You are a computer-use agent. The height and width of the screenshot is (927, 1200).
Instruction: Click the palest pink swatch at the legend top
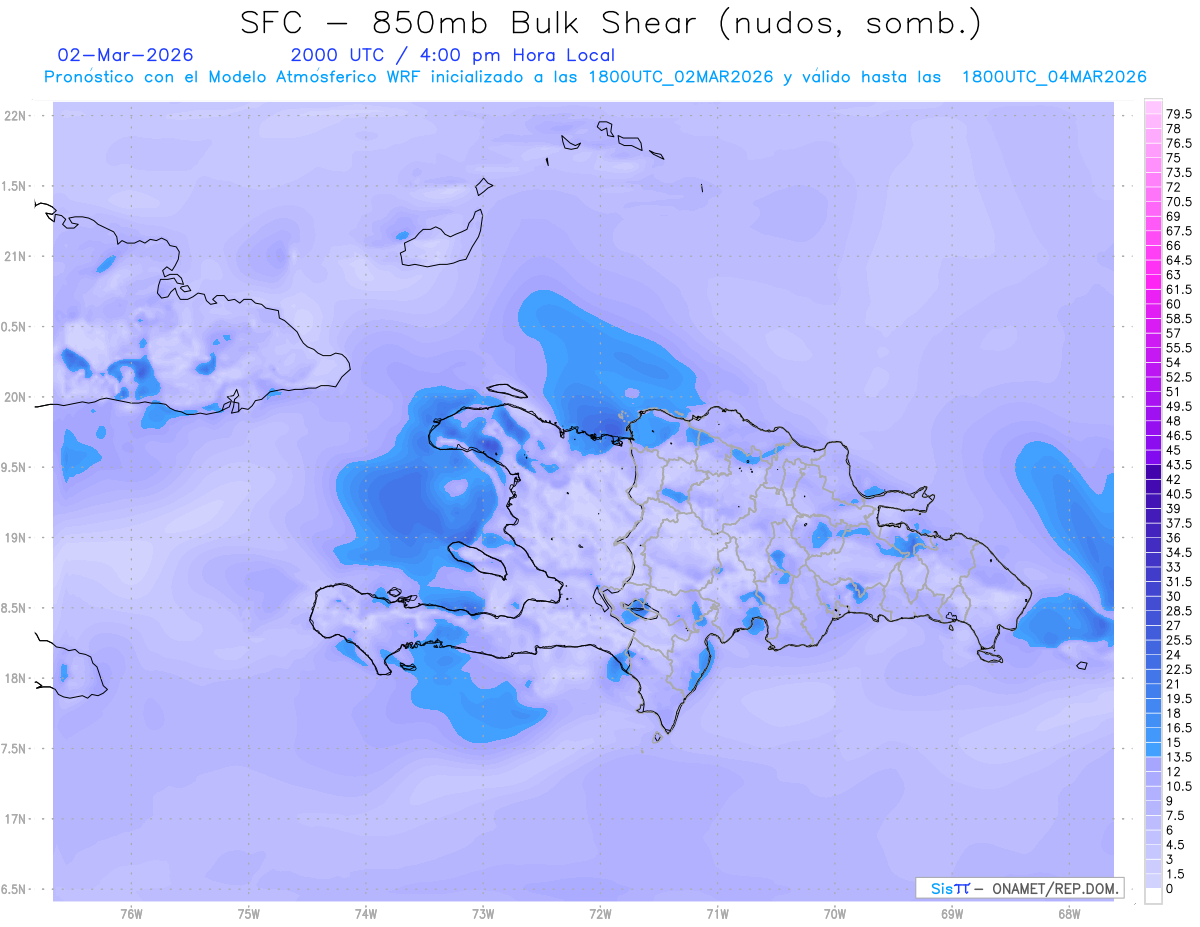click(x=1152, y=107)
